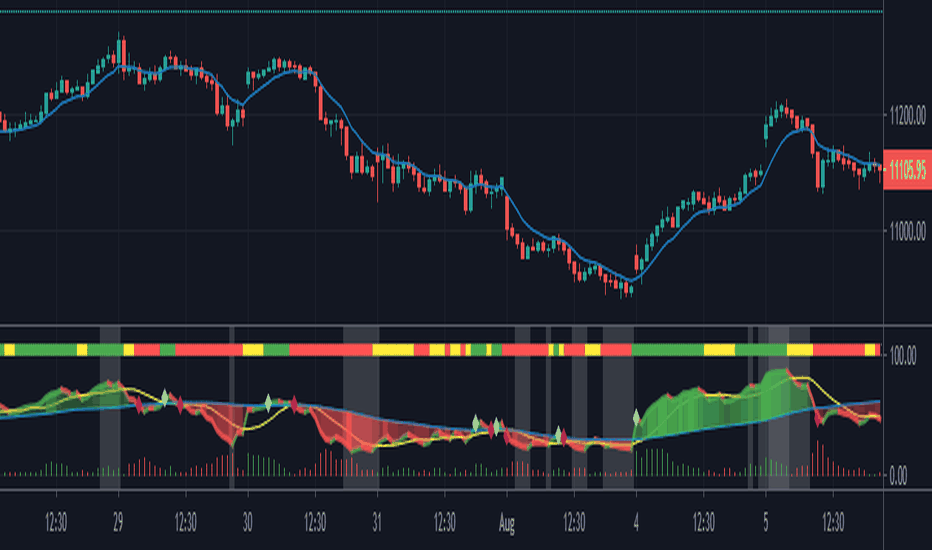Click the 12:30 time label following the 5 date
The image size is (932, 550).
pos(833,523)
